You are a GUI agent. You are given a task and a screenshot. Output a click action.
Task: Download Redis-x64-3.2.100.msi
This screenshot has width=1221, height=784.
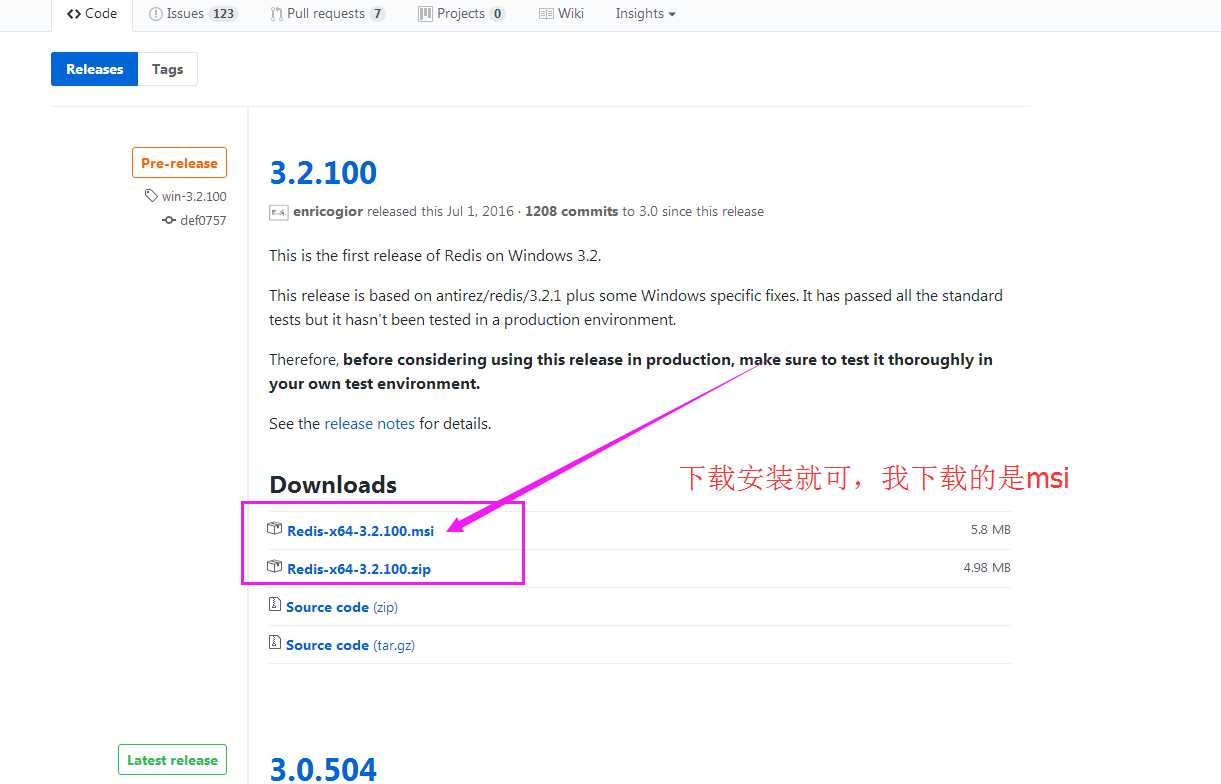(360, 531)
